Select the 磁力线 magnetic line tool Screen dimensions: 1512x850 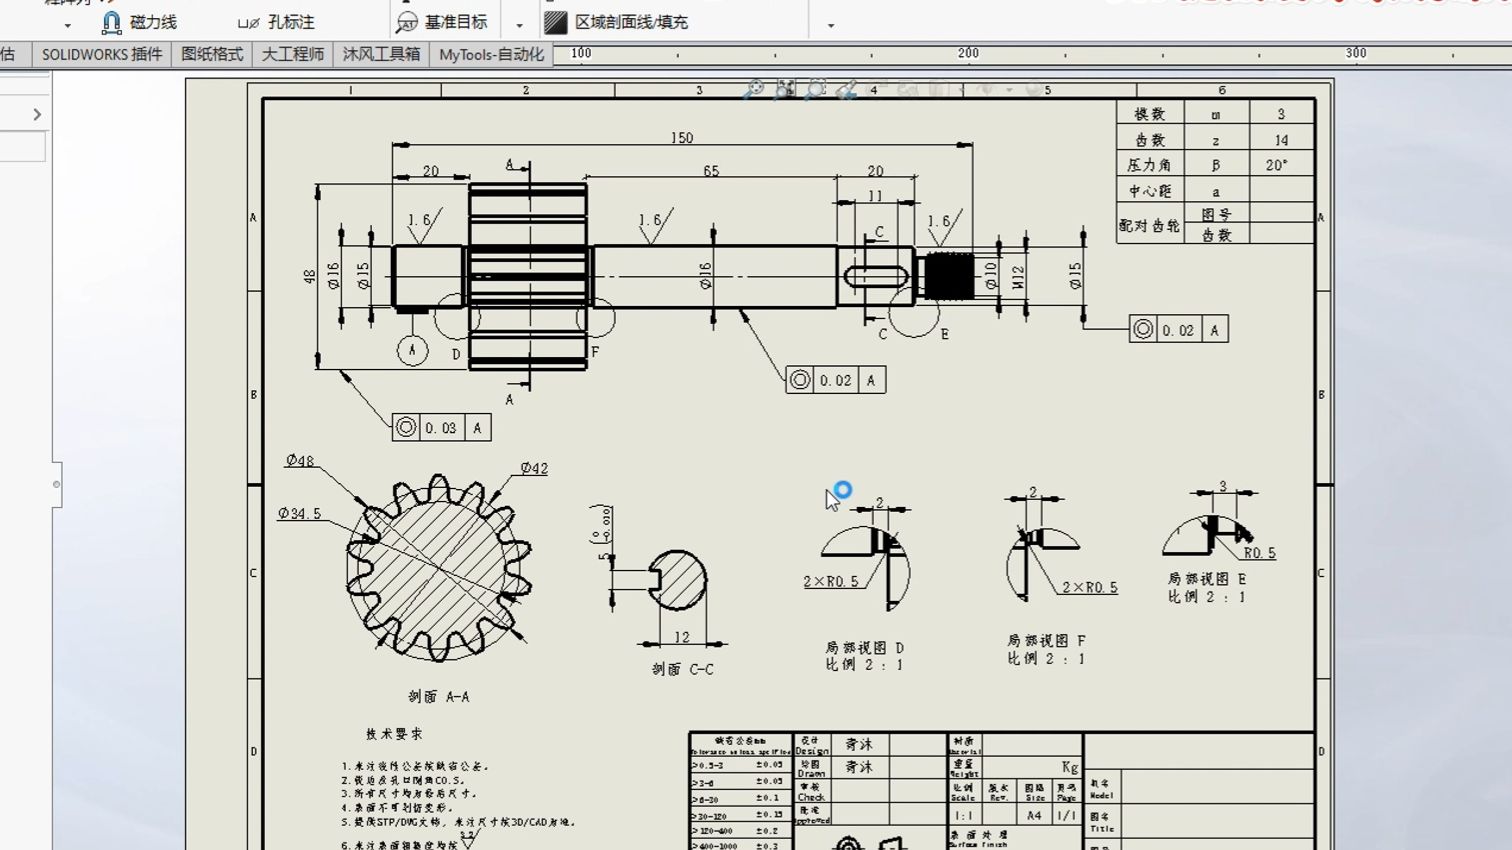[x=139, y=22]
